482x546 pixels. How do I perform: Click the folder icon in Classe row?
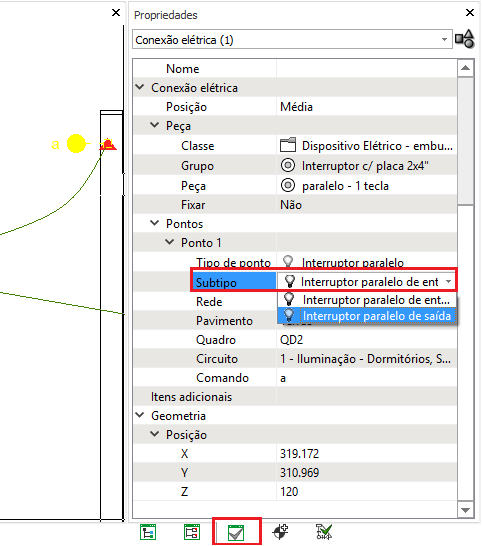pos(288,145)
